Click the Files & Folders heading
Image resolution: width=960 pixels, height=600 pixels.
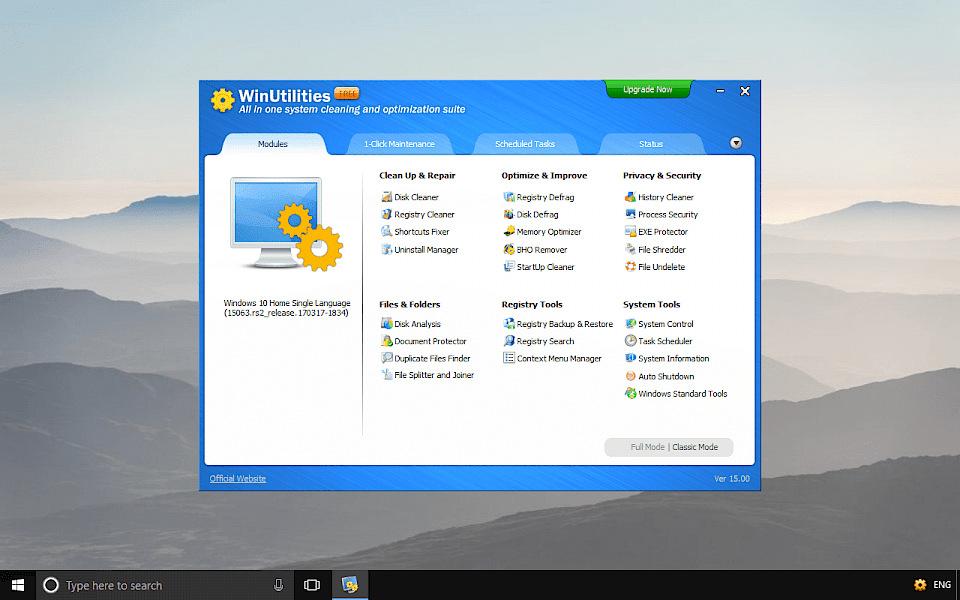click(410, 304)
